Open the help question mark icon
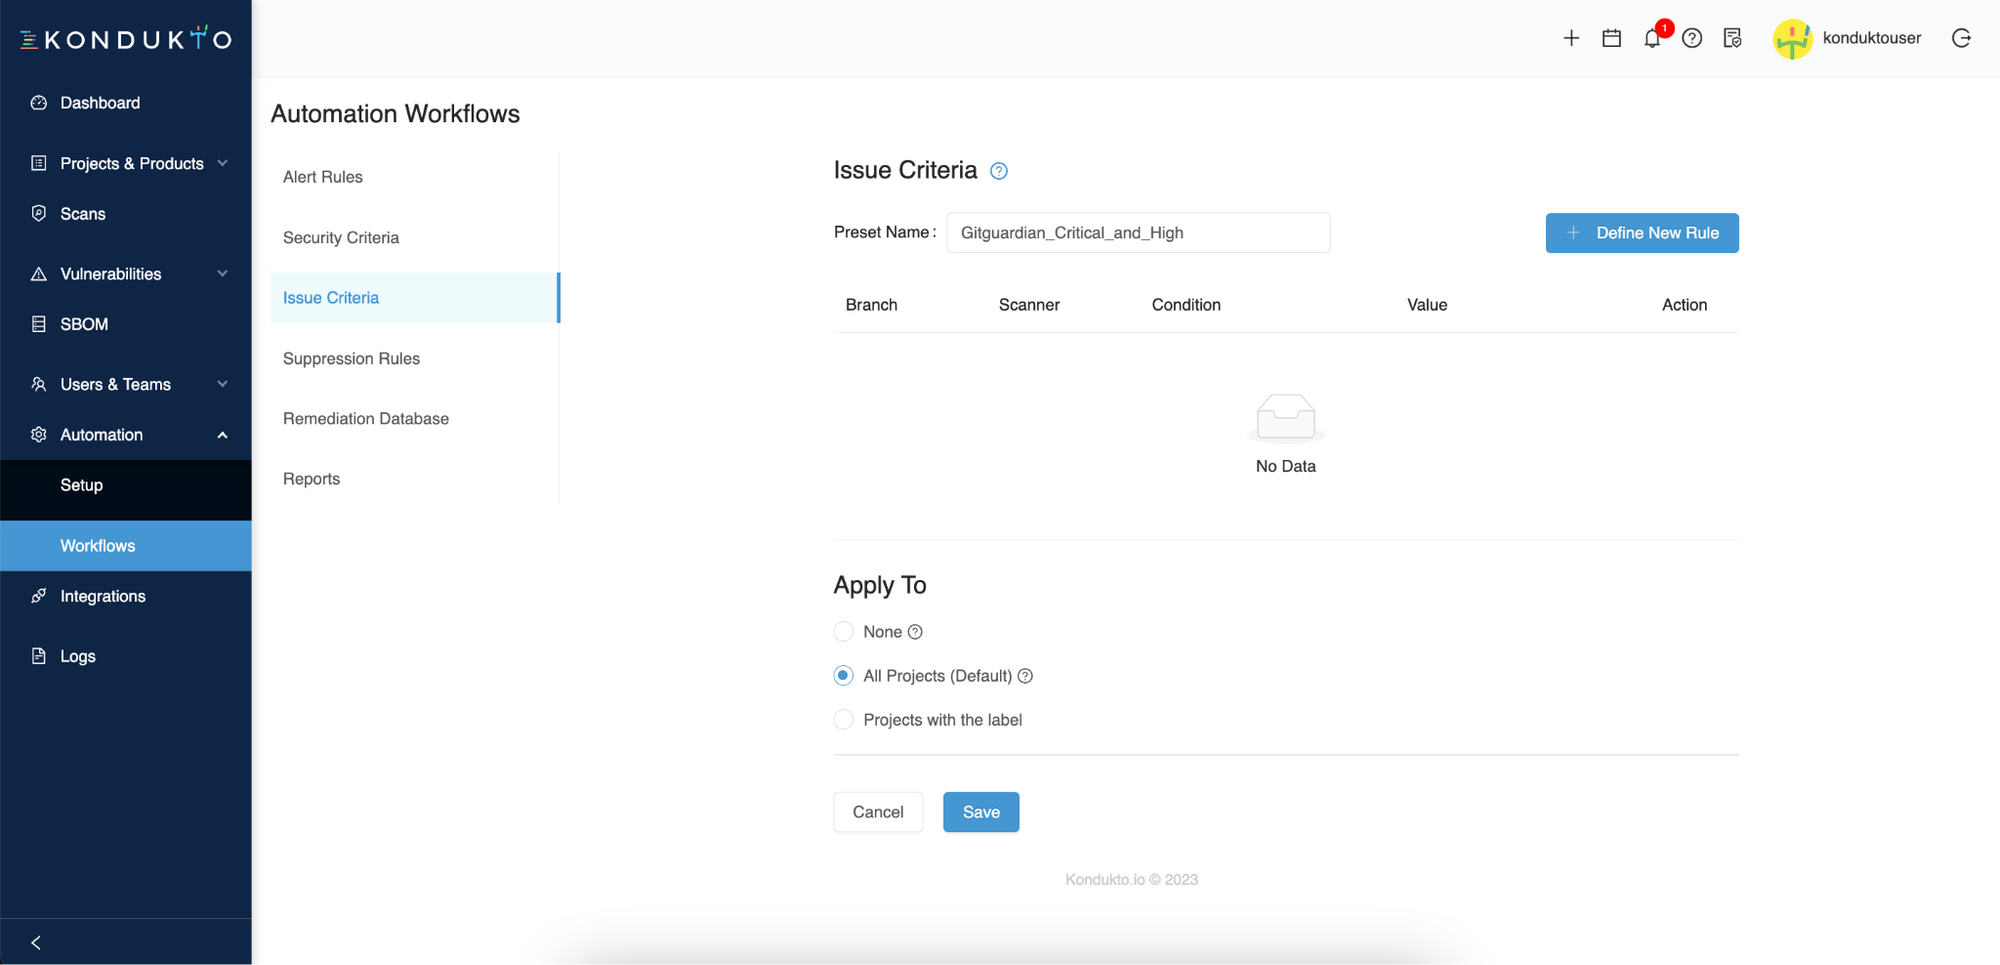 1692,38
